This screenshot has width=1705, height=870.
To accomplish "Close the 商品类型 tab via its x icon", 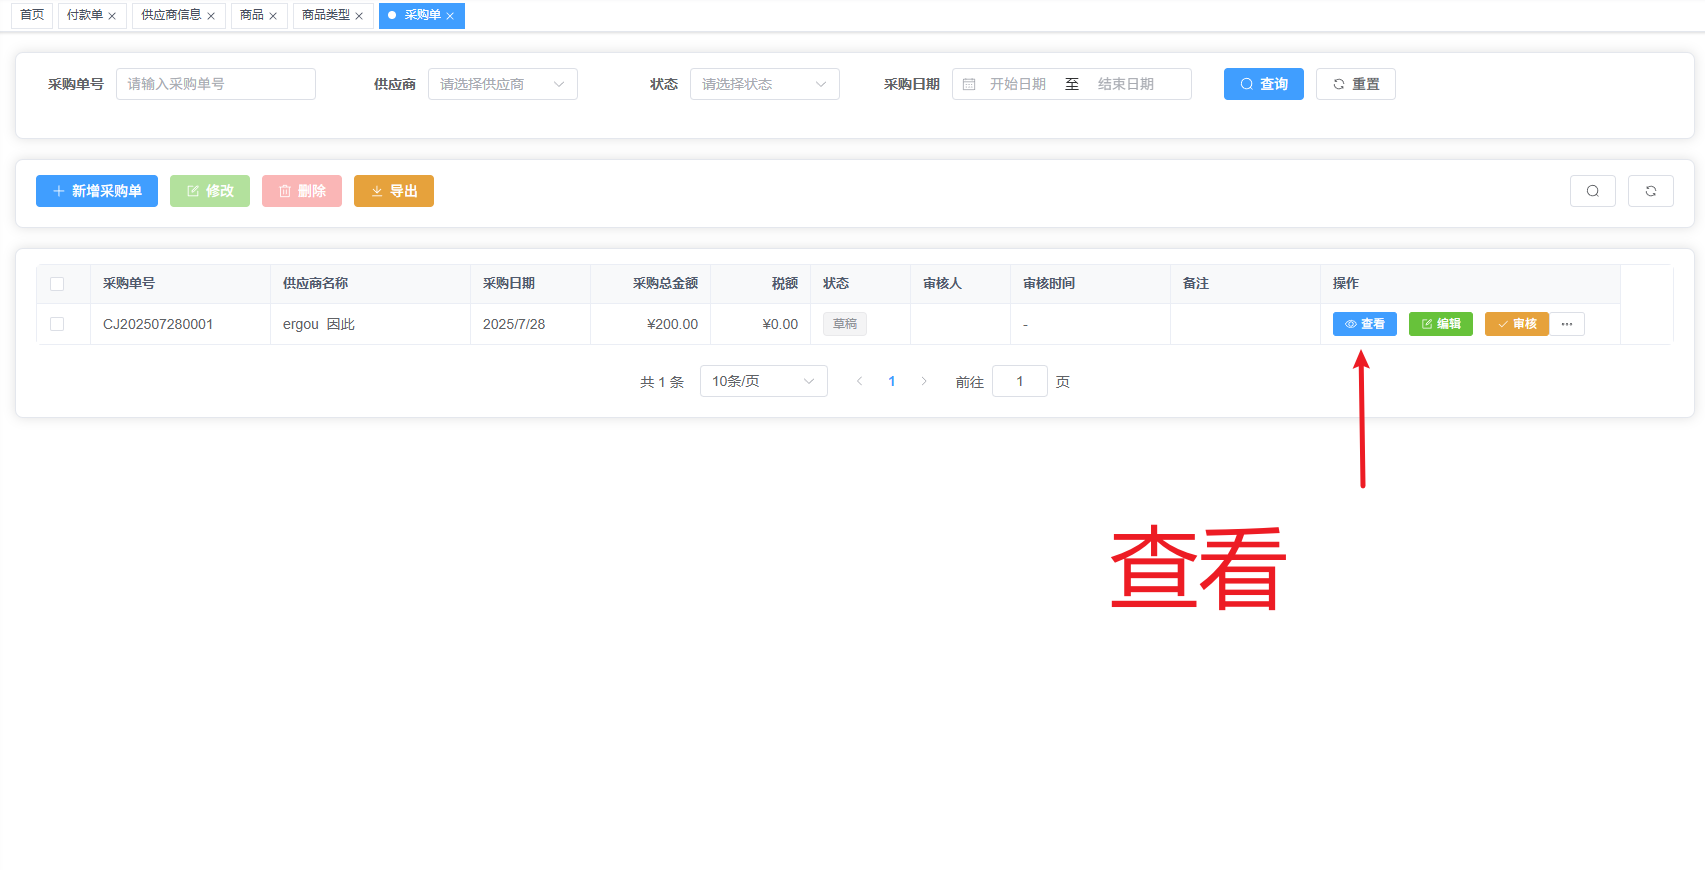I will 359,16.
